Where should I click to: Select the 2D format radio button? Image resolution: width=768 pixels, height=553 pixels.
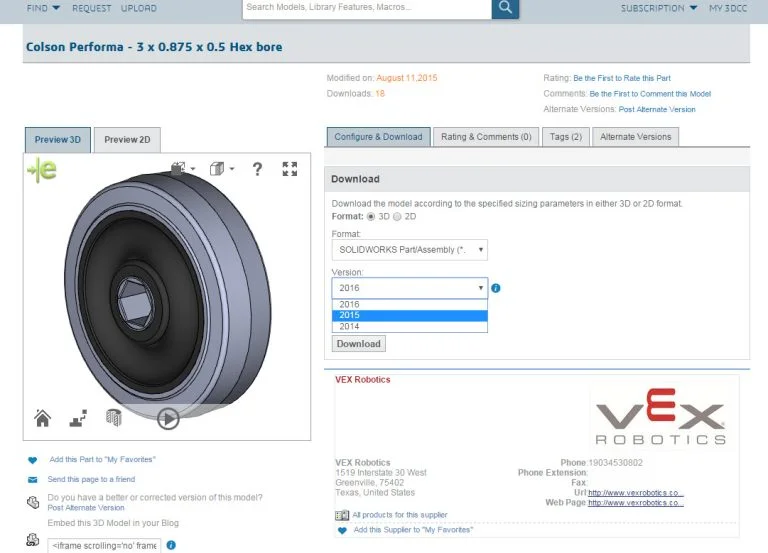(397, 216)
